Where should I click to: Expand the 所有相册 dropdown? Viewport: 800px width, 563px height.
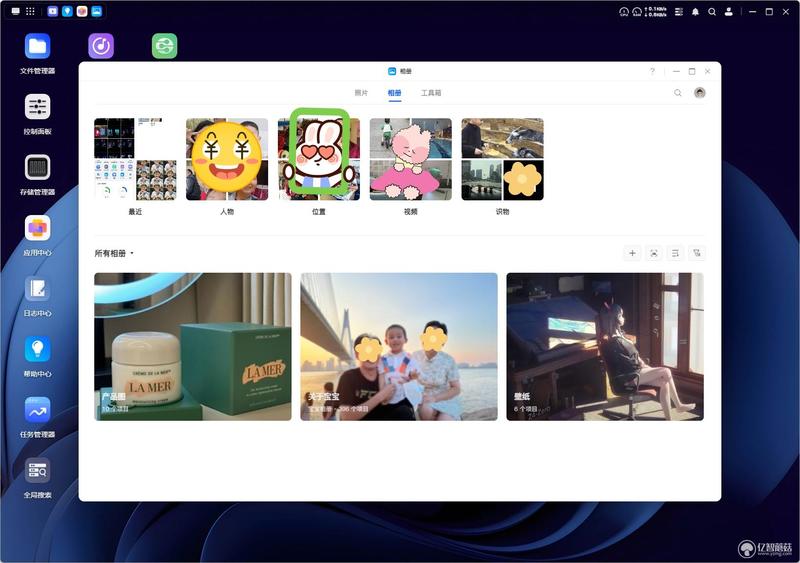click(114, 253)
